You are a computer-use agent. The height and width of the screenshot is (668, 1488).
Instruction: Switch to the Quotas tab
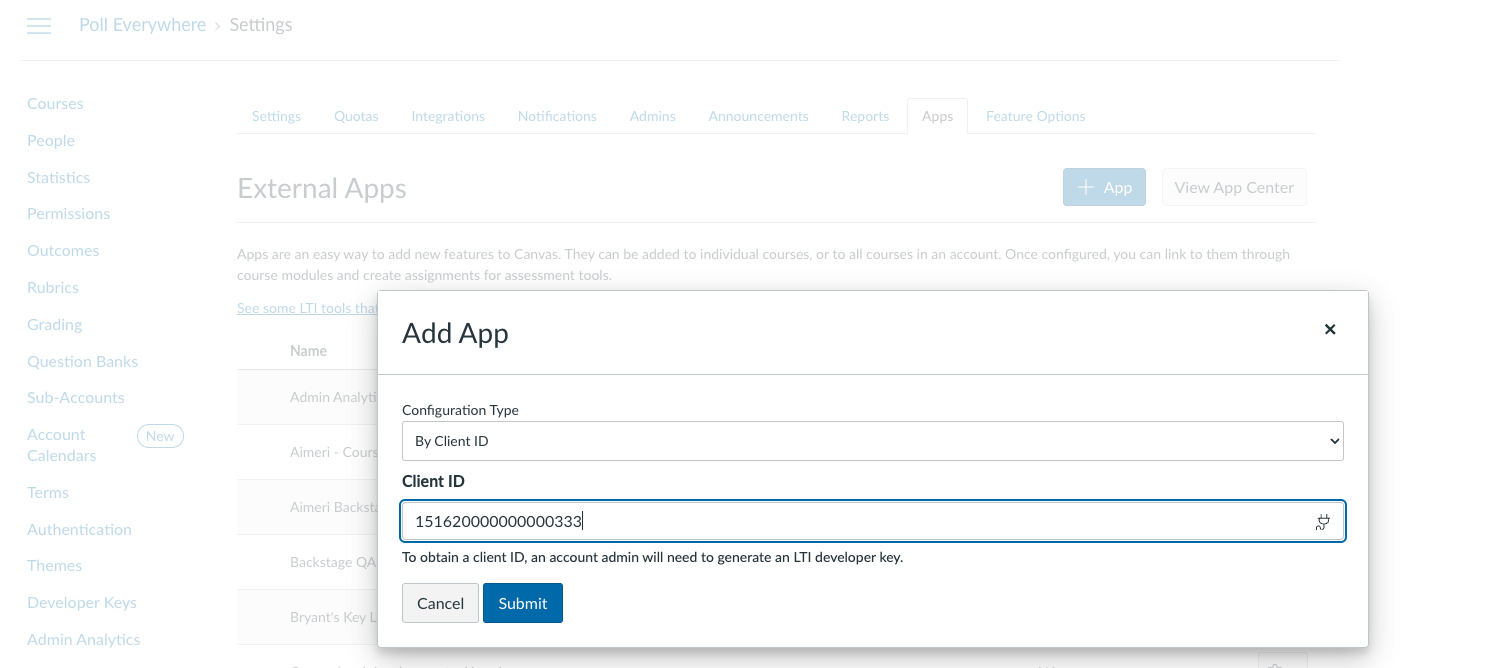[356, 116]
